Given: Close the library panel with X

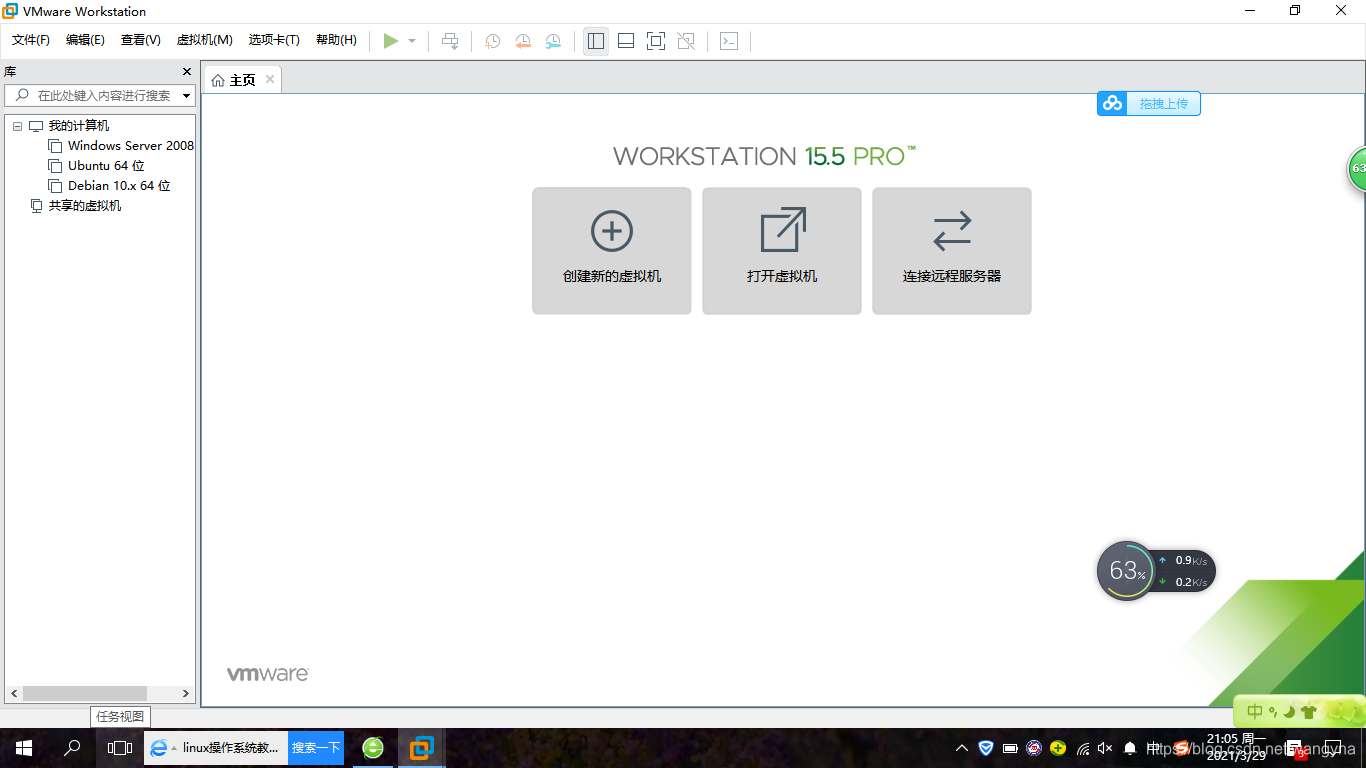Looking at the screenshot, I should pos(187,72).
